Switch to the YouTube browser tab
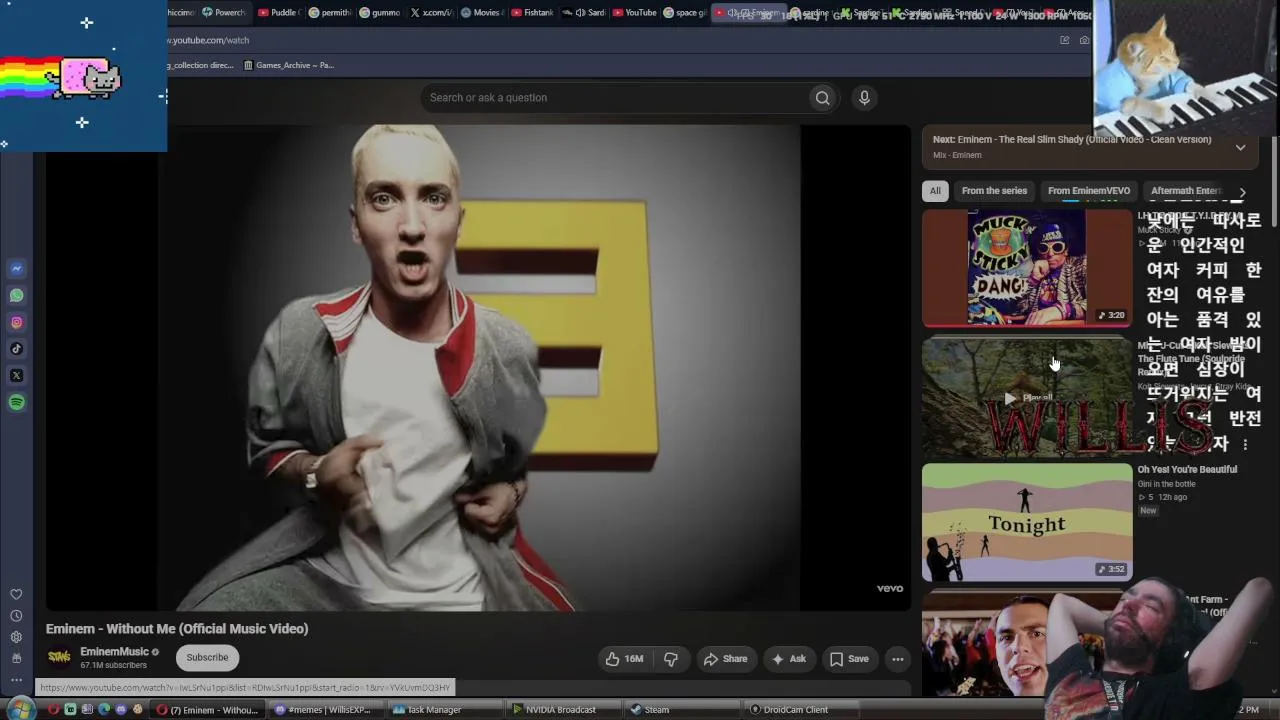Image resolution: width=1280 pixels, height=720 pixels. [633, 13]
